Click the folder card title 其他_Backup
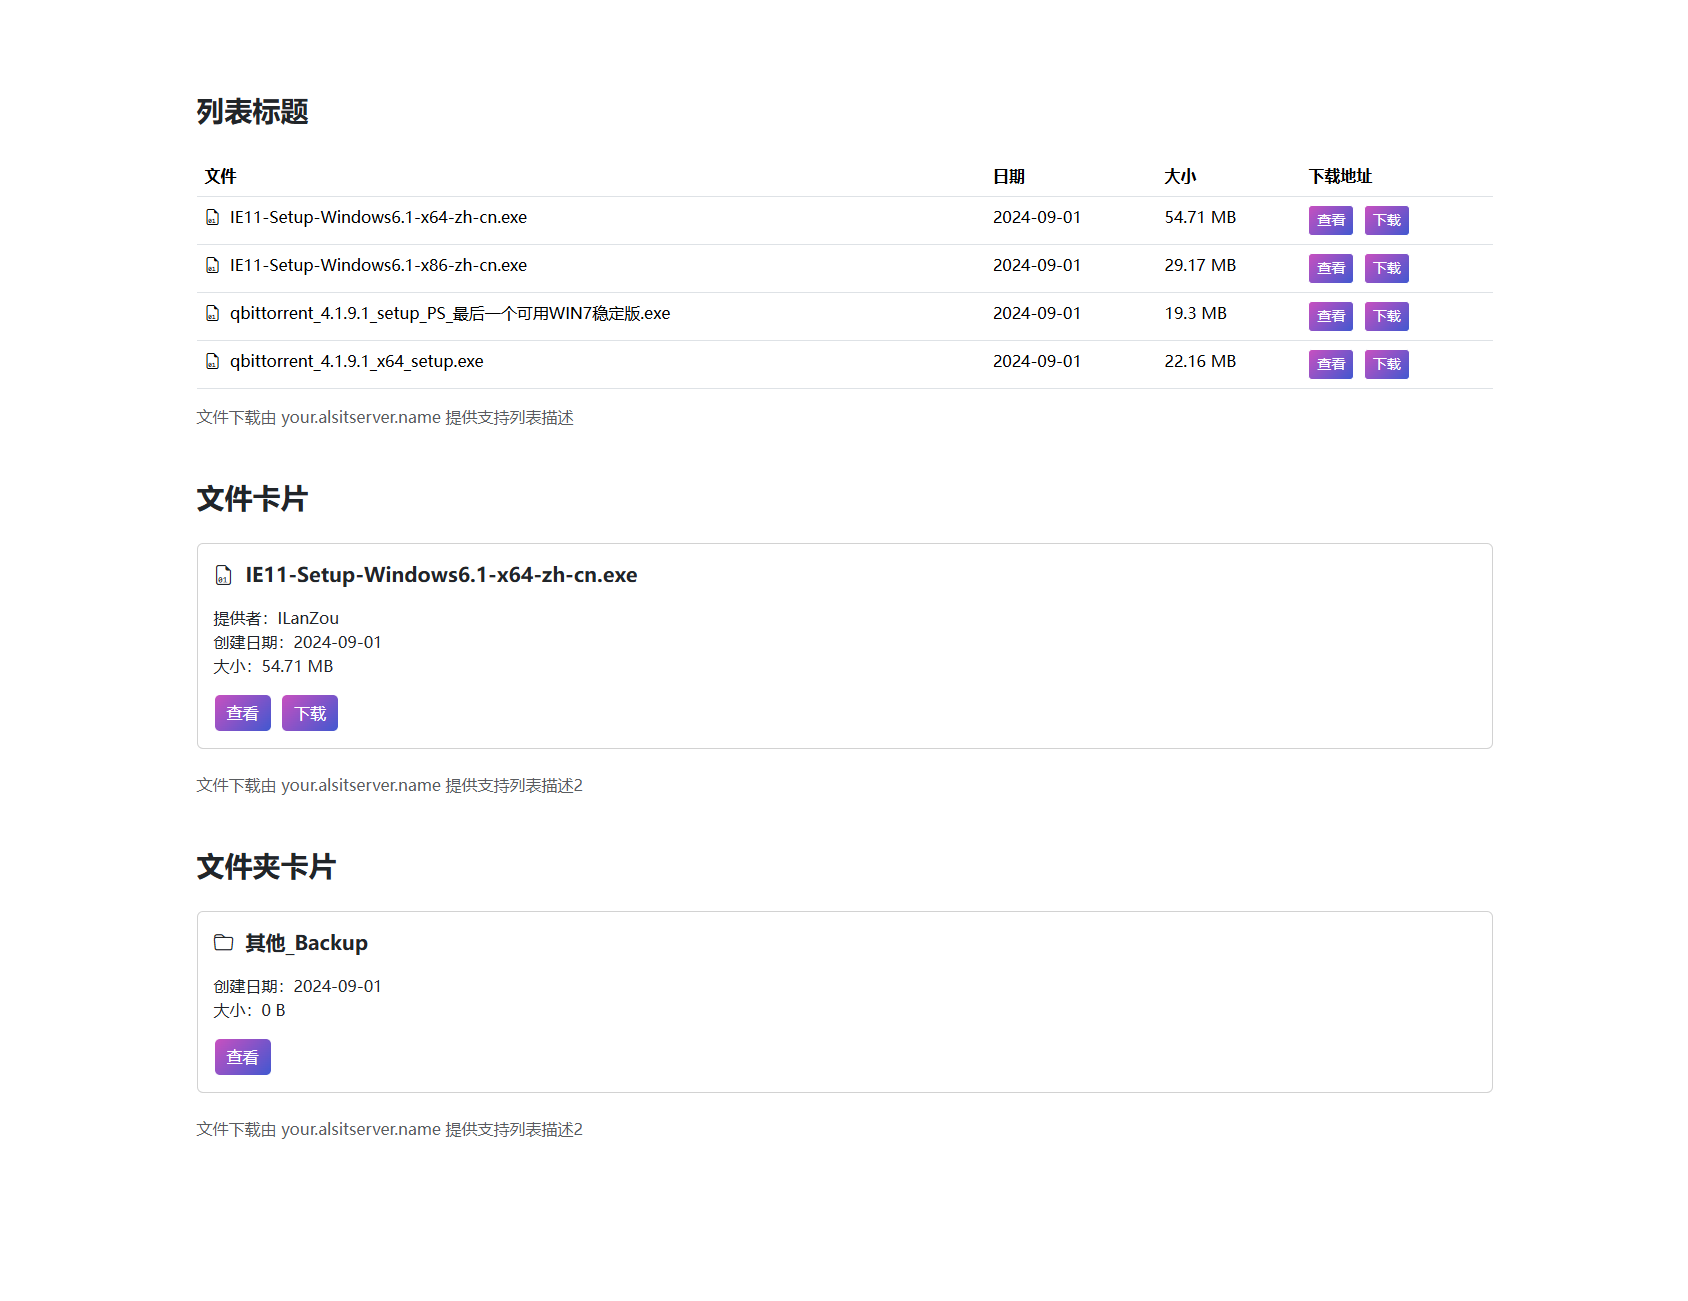This screenshot has width=1688, height=1301. point(307,943)
